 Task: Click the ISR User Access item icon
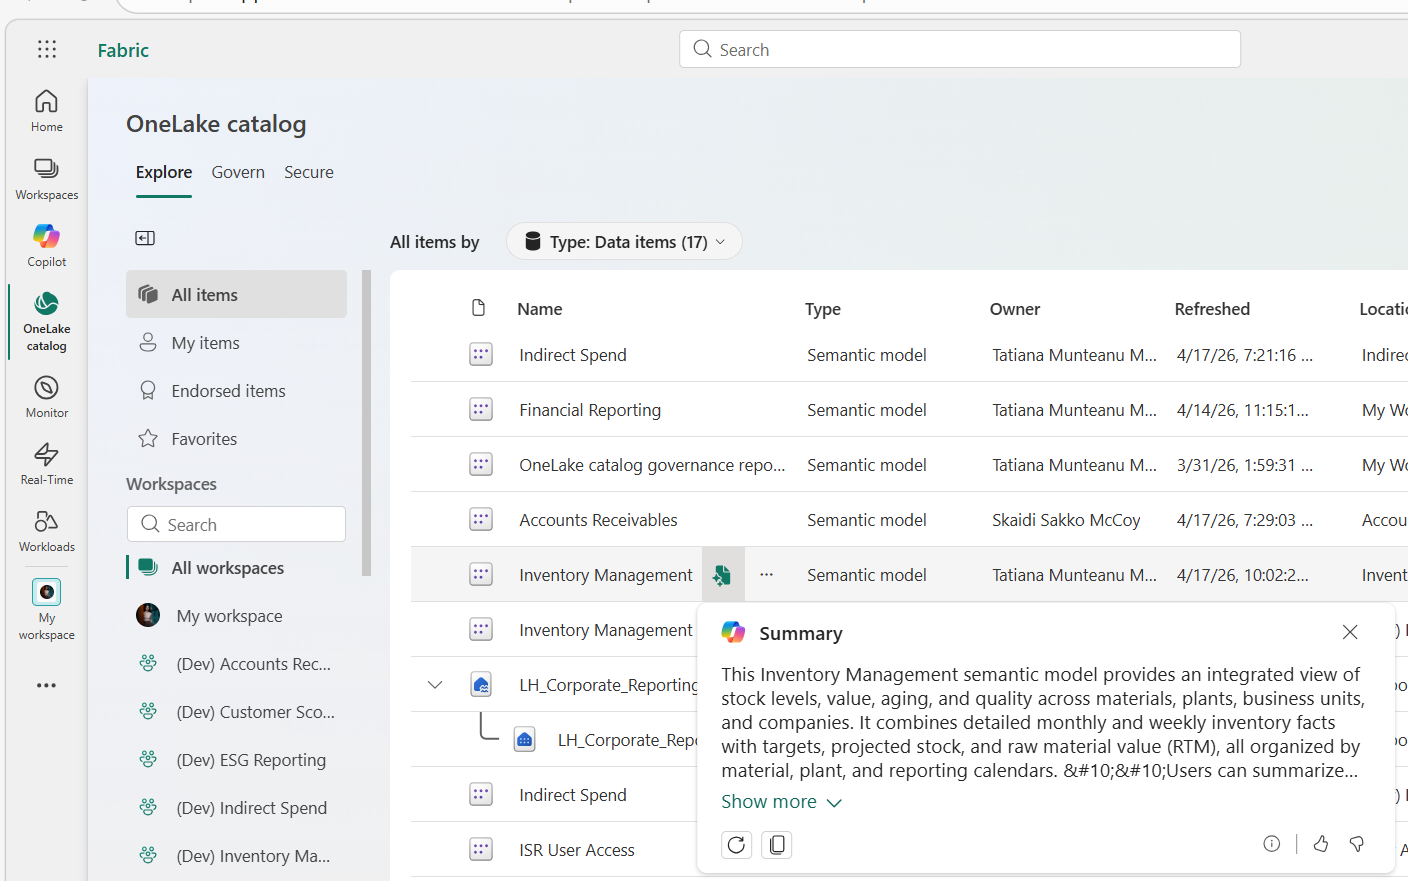(481, 850)
